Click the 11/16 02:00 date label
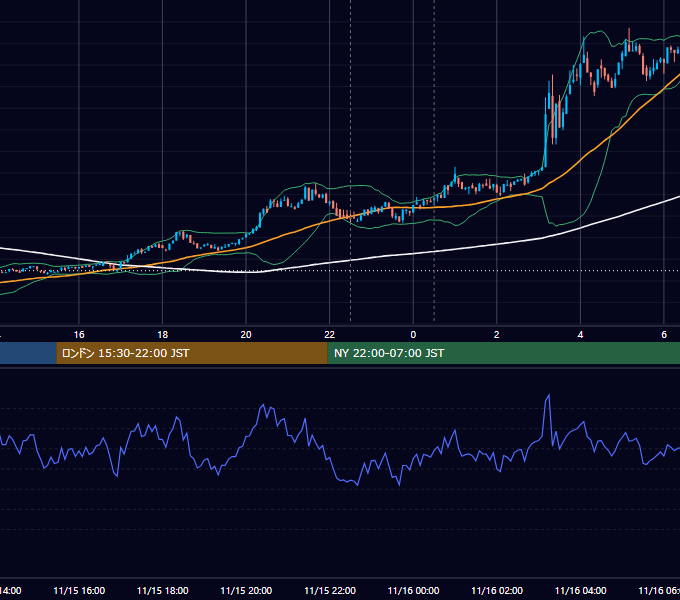 (497, 590)
